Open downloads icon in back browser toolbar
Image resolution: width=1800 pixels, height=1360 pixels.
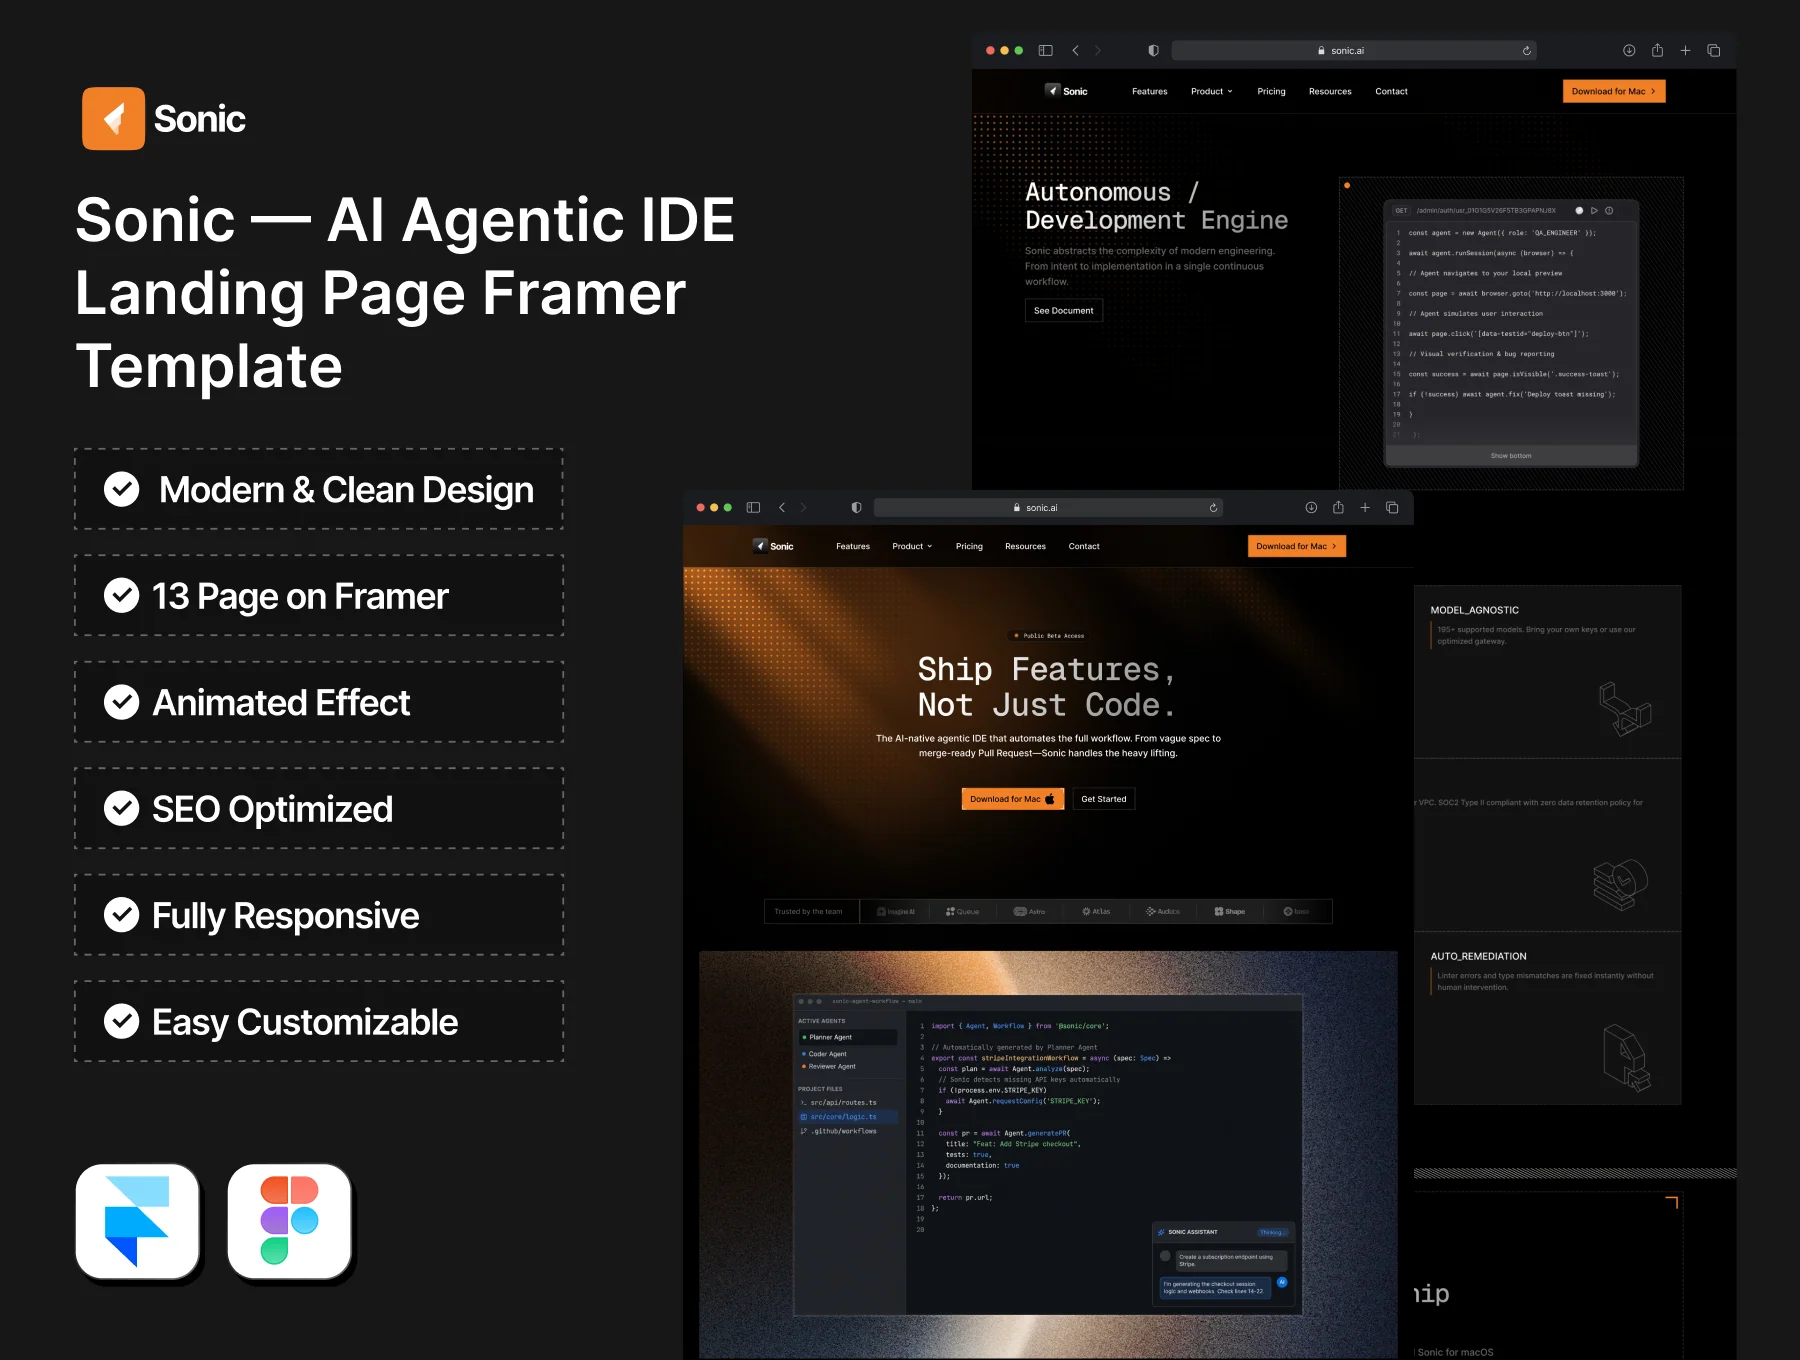pyautogui.click(x=1629, y=50)
